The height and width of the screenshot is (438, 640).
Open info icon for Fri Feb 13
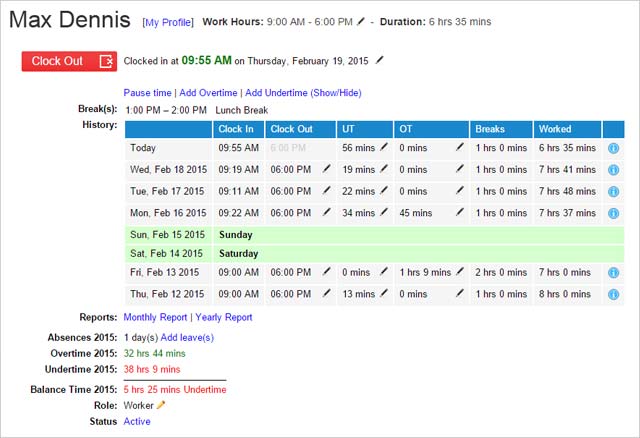(x=613, y=273)
